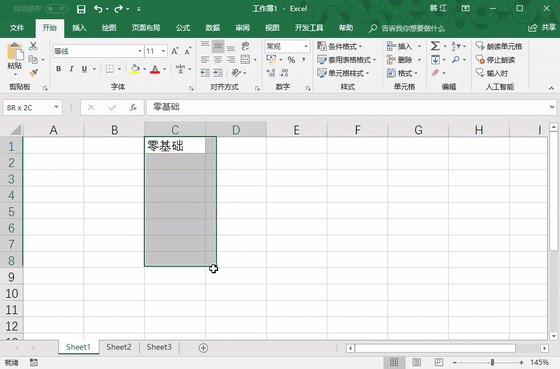Open the 插入 ribbon tab
This screenshot has height=369, width=560.
click(x=79, y=28)
